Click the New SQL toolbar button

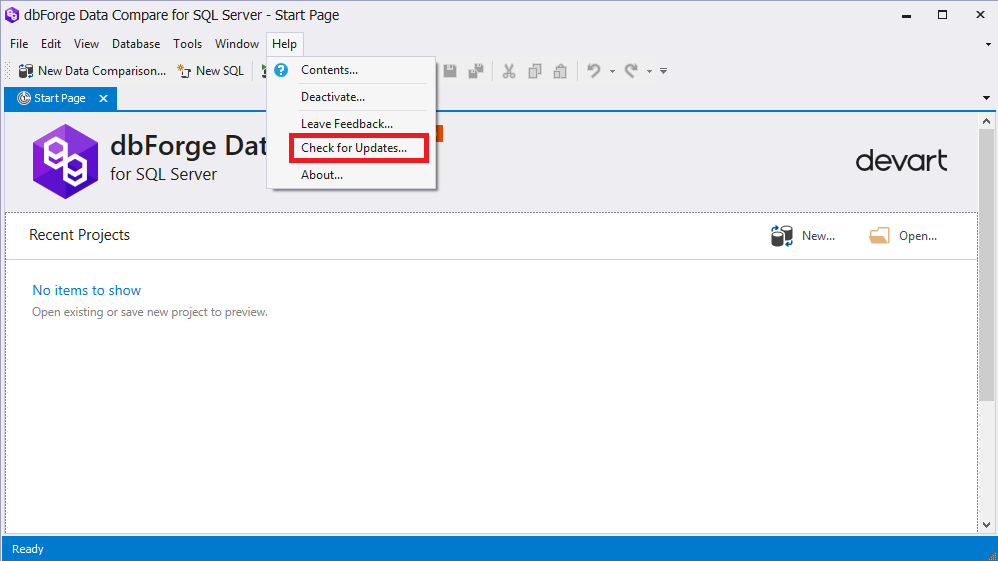coord(211,71)
